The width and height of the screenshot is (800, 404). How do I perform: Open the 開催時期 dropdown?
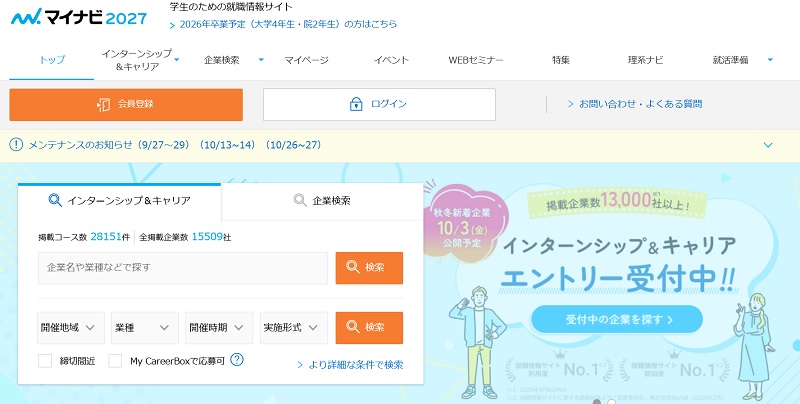219,327
